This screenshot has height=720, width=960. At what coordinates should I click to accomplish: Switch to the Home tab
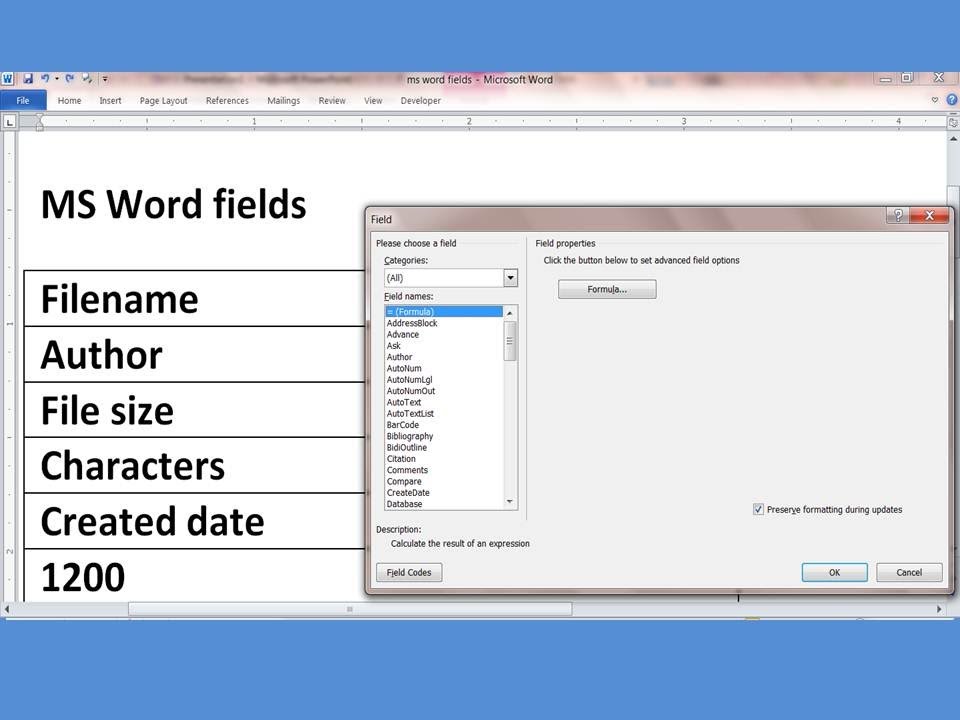tap(69, 100)
